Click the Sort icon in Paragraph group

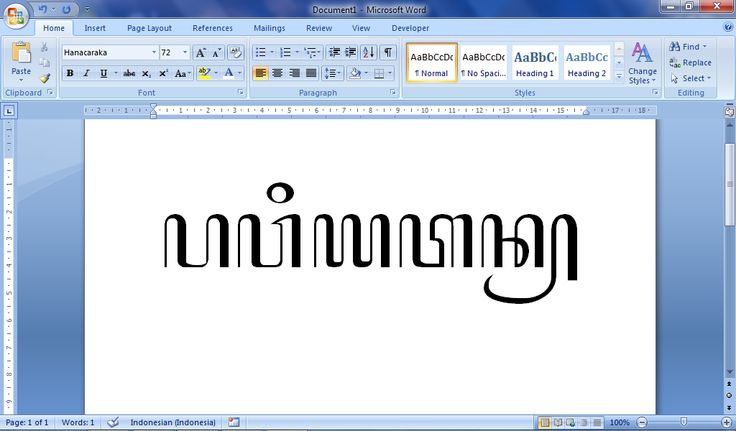(x=369, y=52)
